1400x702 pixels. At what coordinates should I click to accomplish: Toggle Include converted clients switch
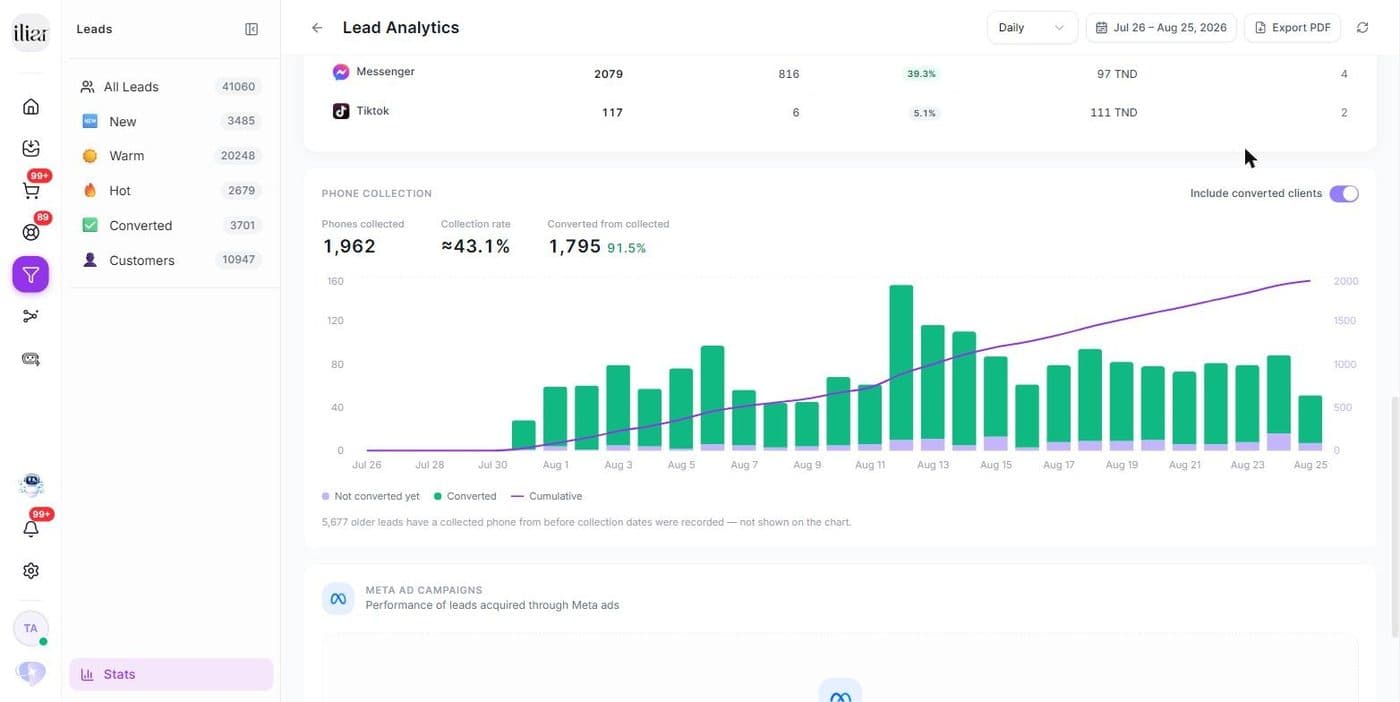coord(1344,194)
